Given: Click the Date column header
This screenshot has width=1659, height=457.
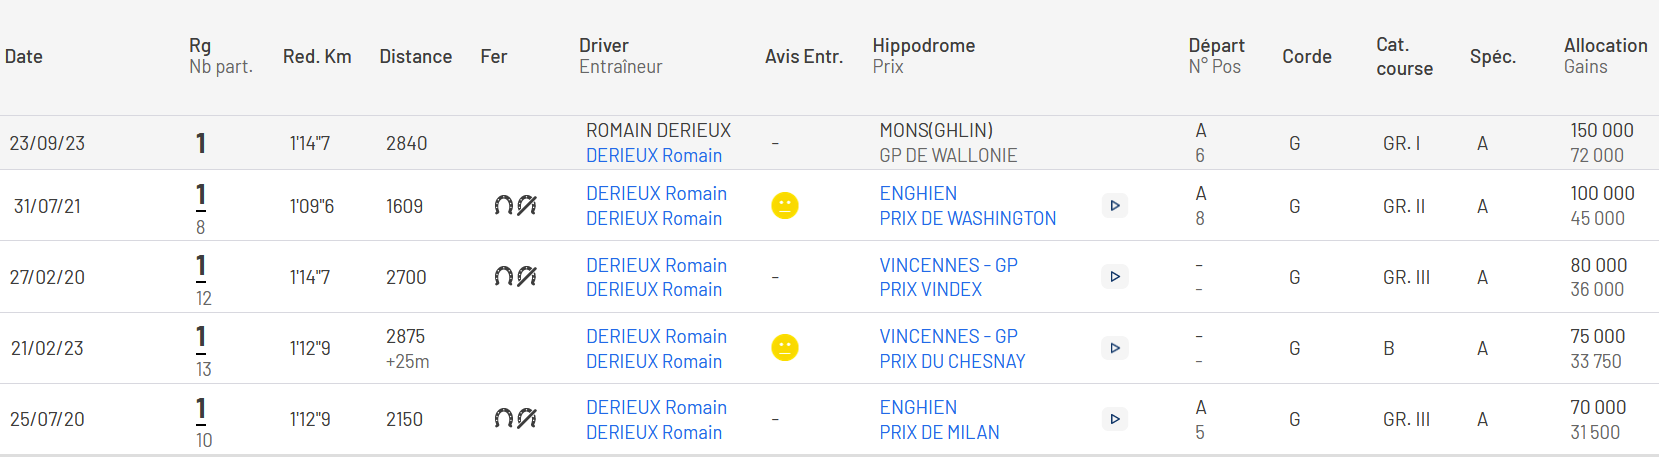Looking at the screenshot, I should (24, 56).
